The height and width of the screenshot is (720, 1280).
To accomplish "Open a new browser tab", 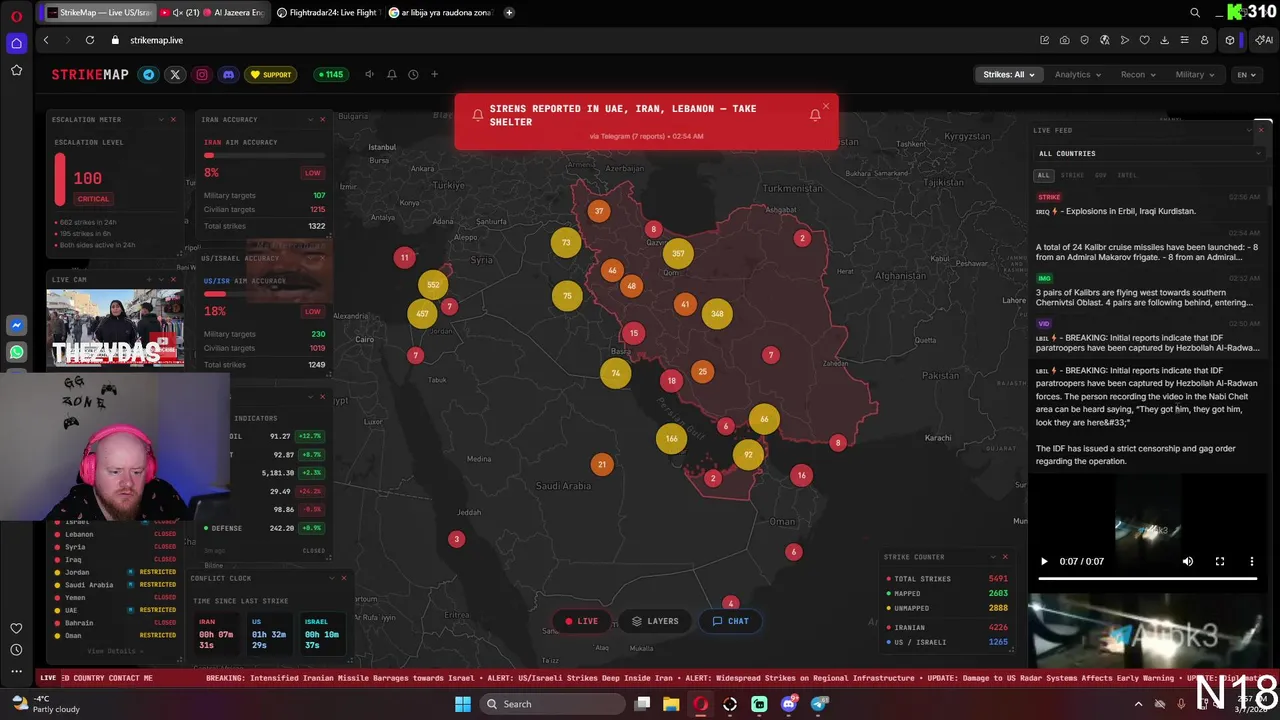I will click(x=509, y=12).
